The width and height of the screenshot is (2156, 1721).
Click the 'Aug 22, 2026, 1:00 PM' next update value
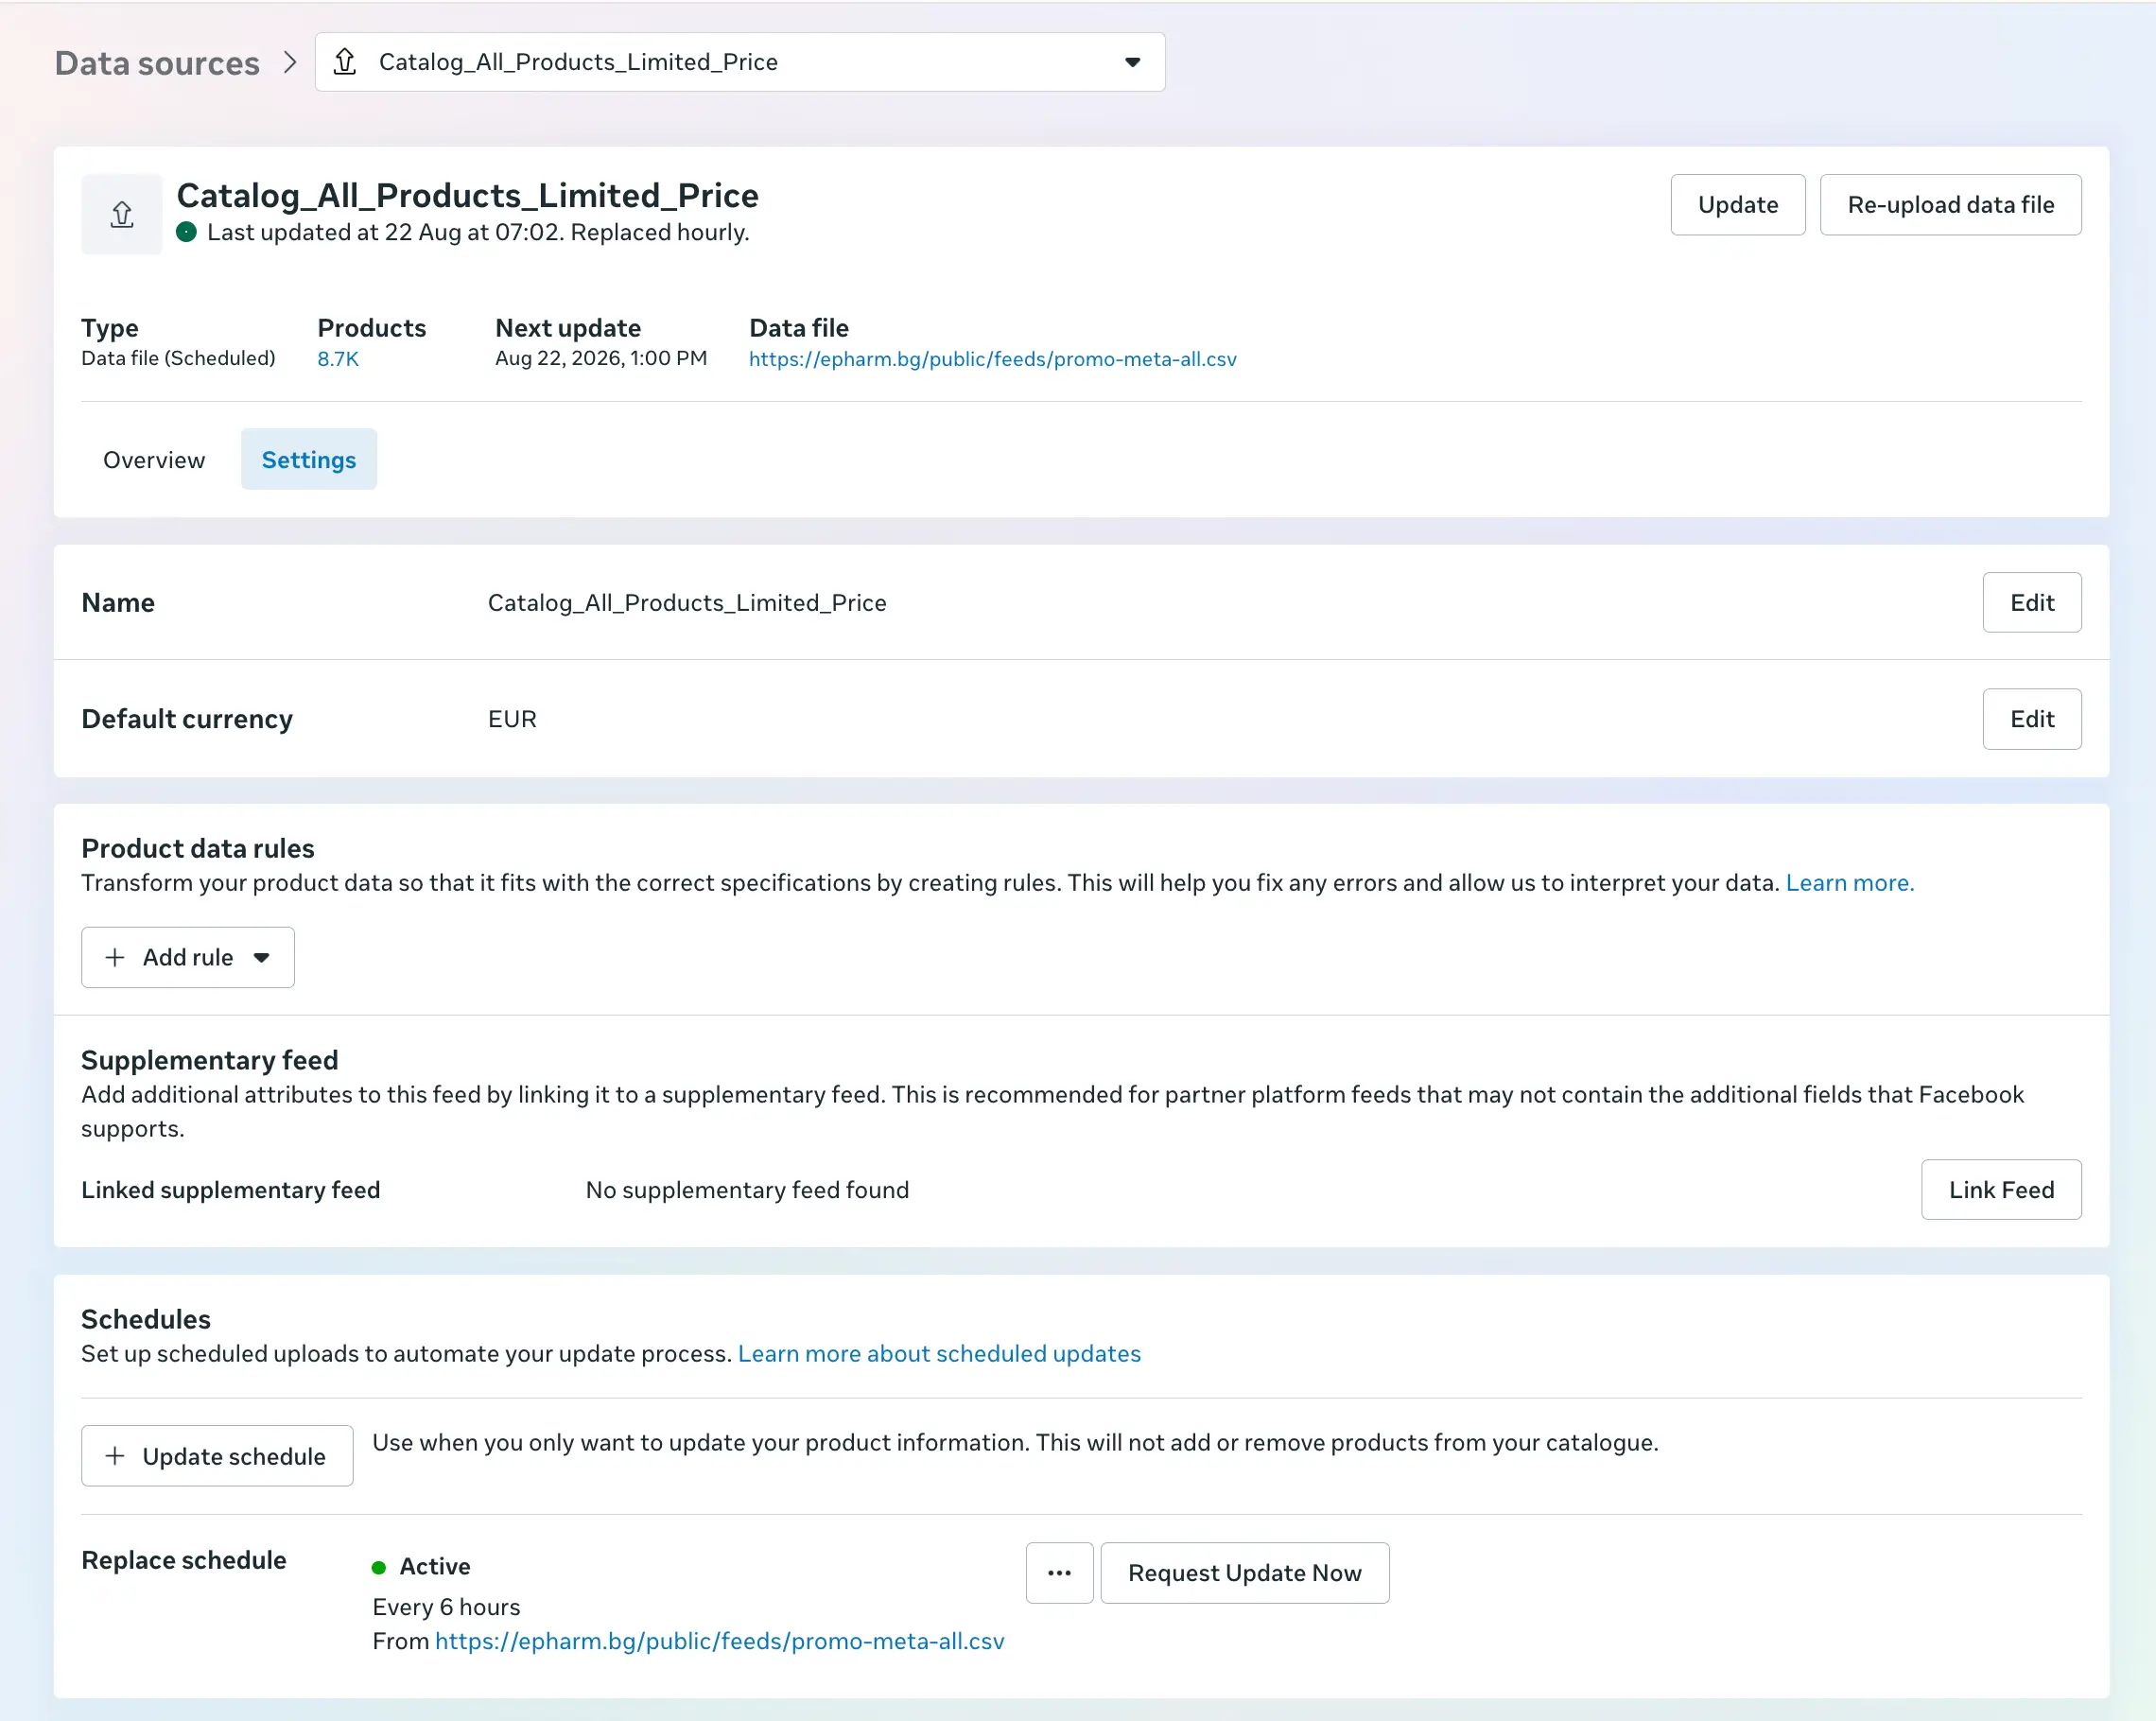[x=601, y=358]
